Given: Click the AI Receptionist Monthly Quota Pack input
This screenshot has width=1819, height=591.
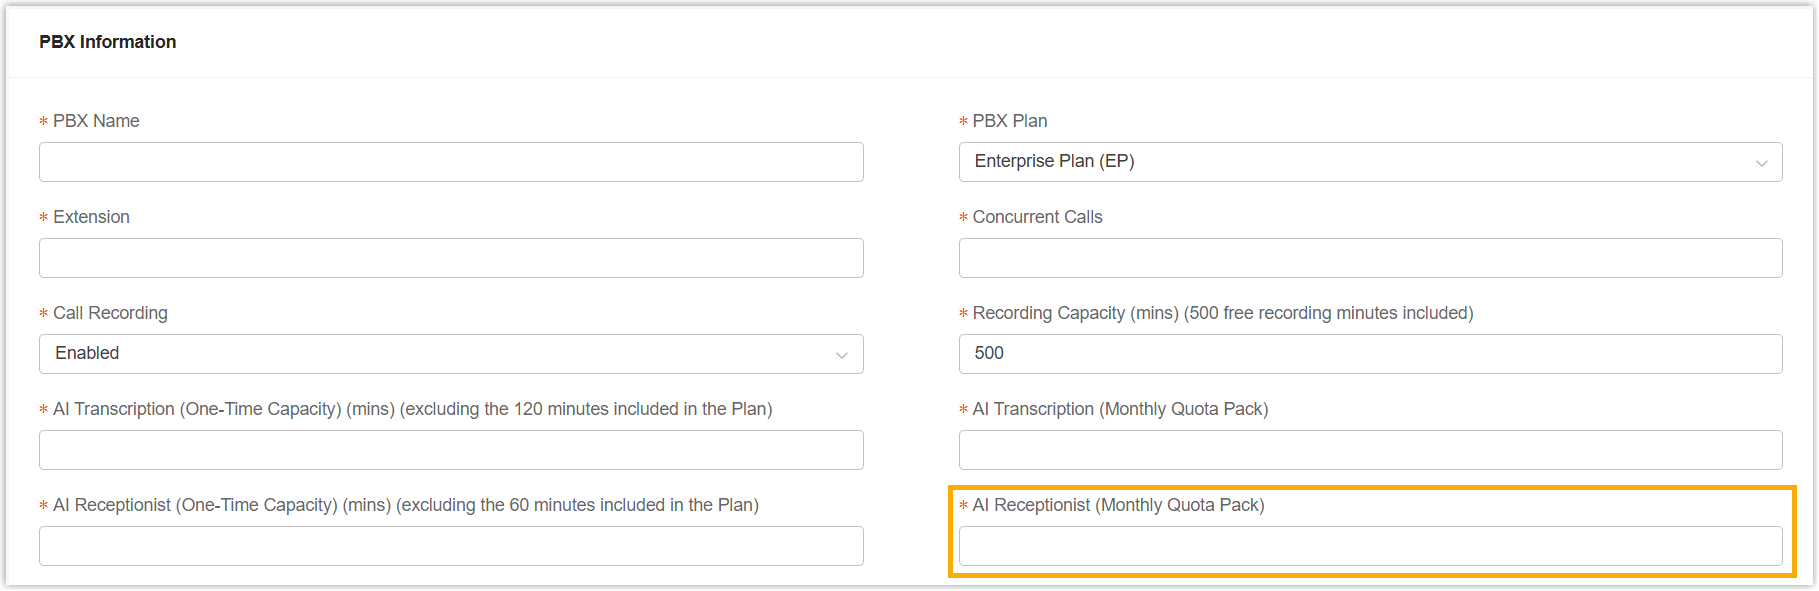Looking at the screenshot, I should pyautogui.click(x=1370, y=546).
